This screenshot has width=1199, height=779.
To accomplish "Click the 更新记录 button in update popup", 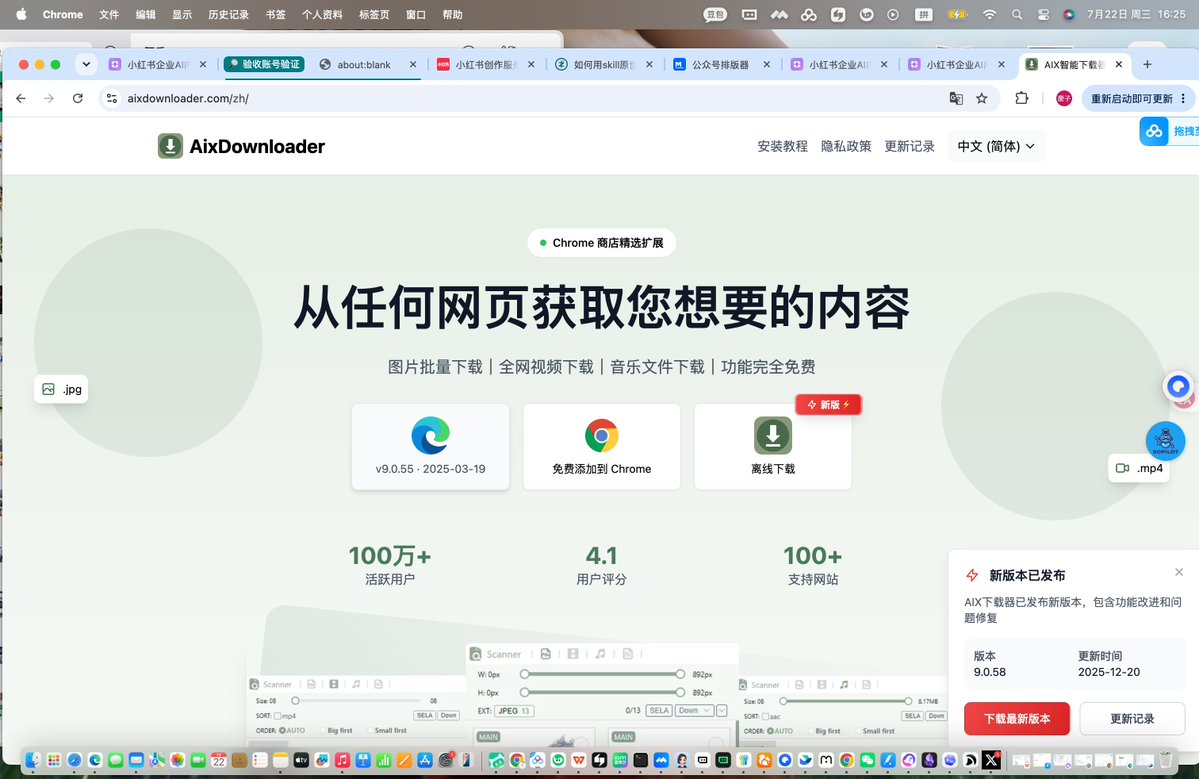I will (1132, 719).
